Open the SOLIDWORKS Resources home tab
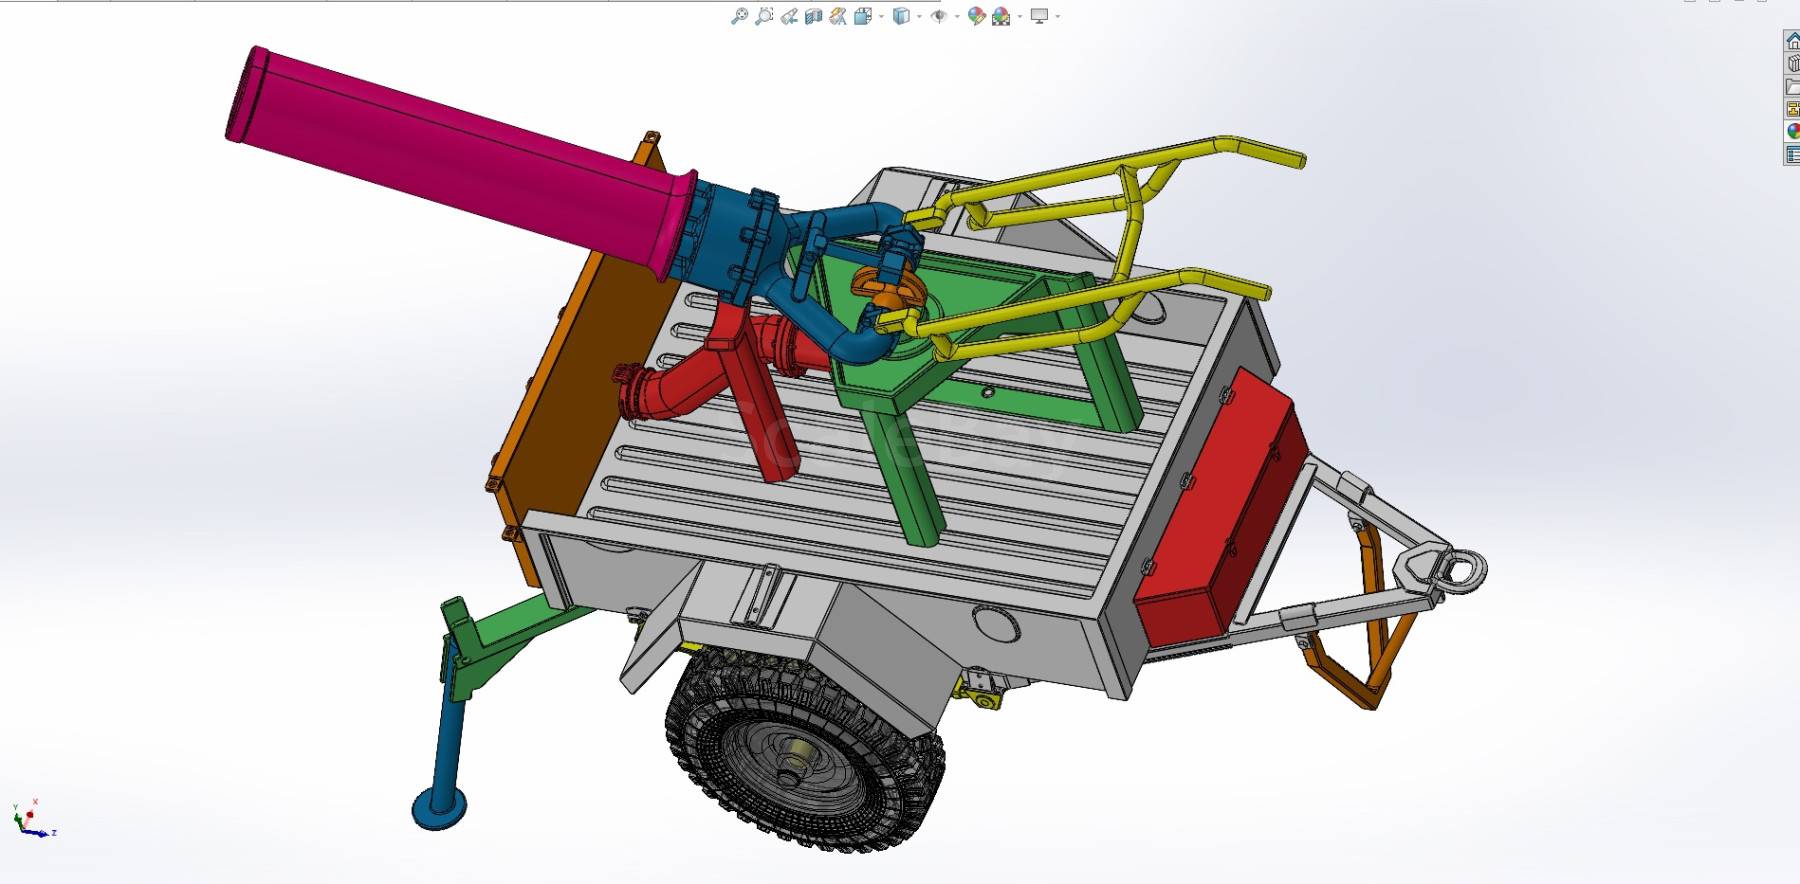 tap(1792, 41)
